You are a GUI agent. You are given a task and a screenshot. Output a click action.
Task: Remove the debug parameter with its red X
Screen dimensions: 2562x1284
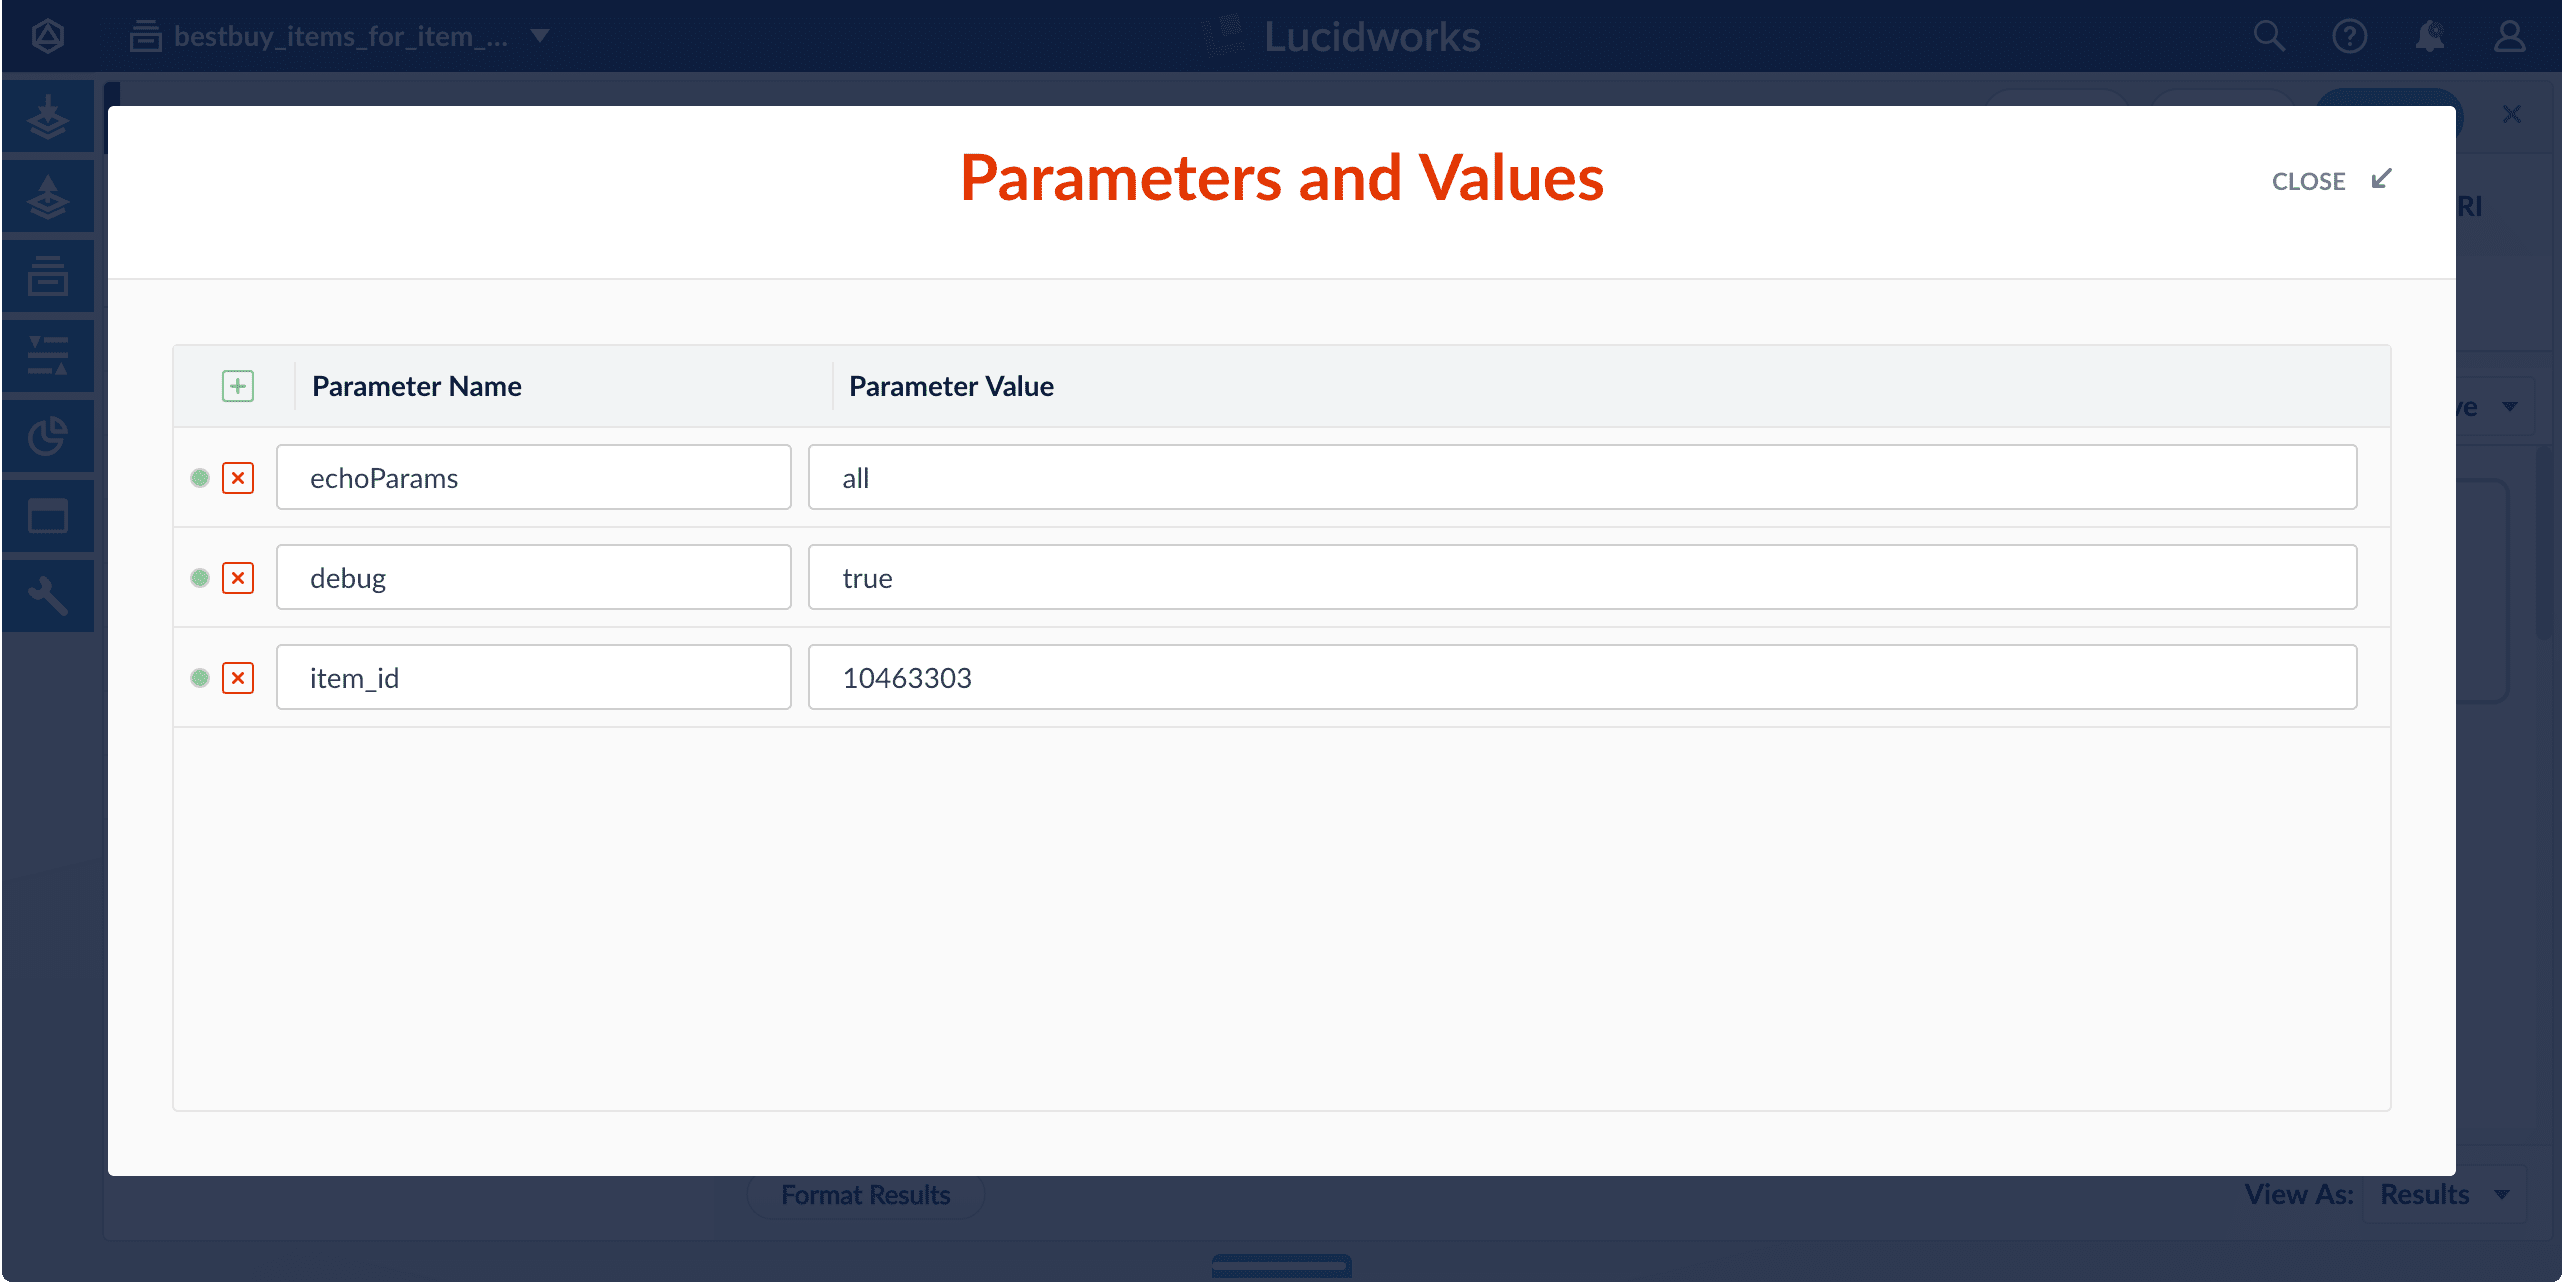[238, 577]
